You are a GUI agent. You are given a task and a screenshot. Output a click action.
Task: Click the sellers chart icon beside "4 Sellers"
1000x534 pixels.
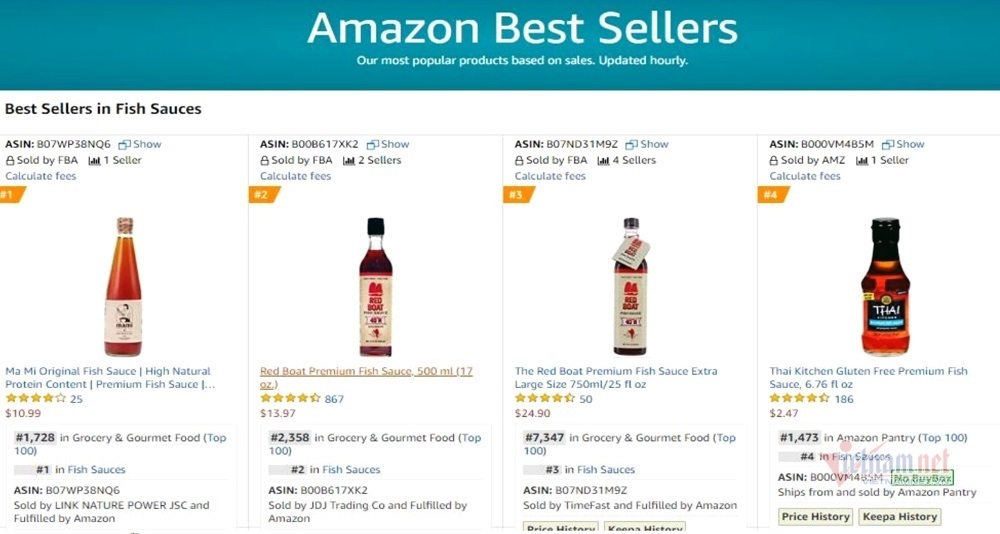[x=604, y=160]
